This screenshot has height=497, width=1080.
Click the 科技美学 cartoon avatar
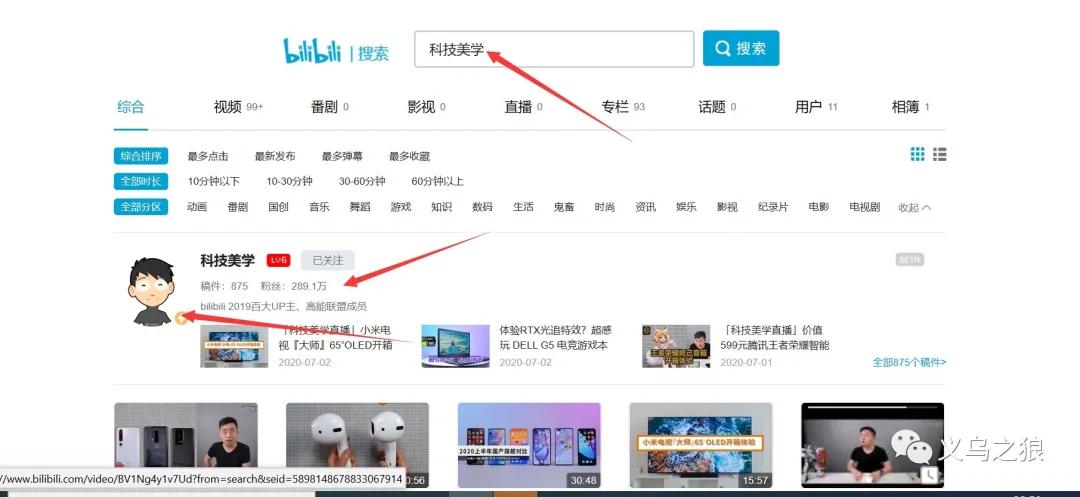pos(153,291)
